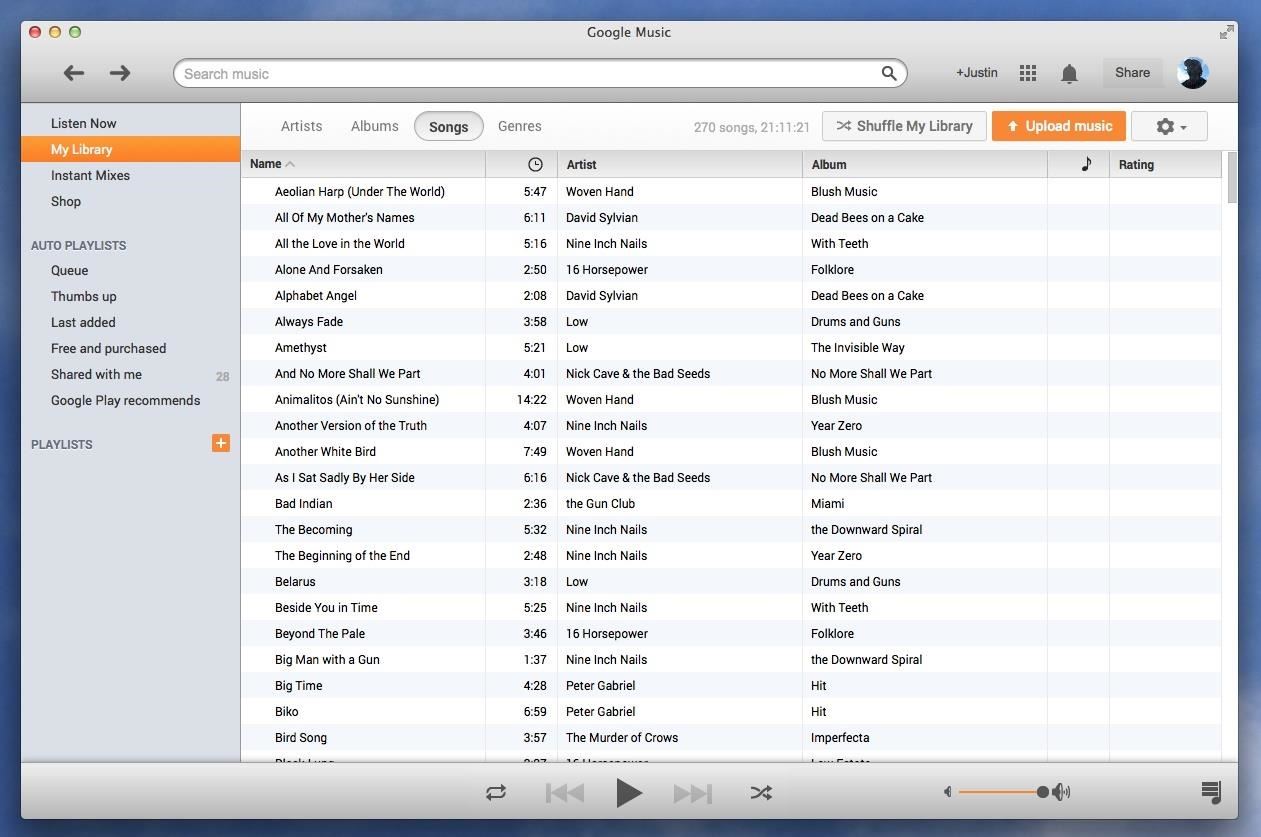The width and height of the screenshot is (1261, 837).
Task: Open the +Justin link
Action: [x=976, y=73]
